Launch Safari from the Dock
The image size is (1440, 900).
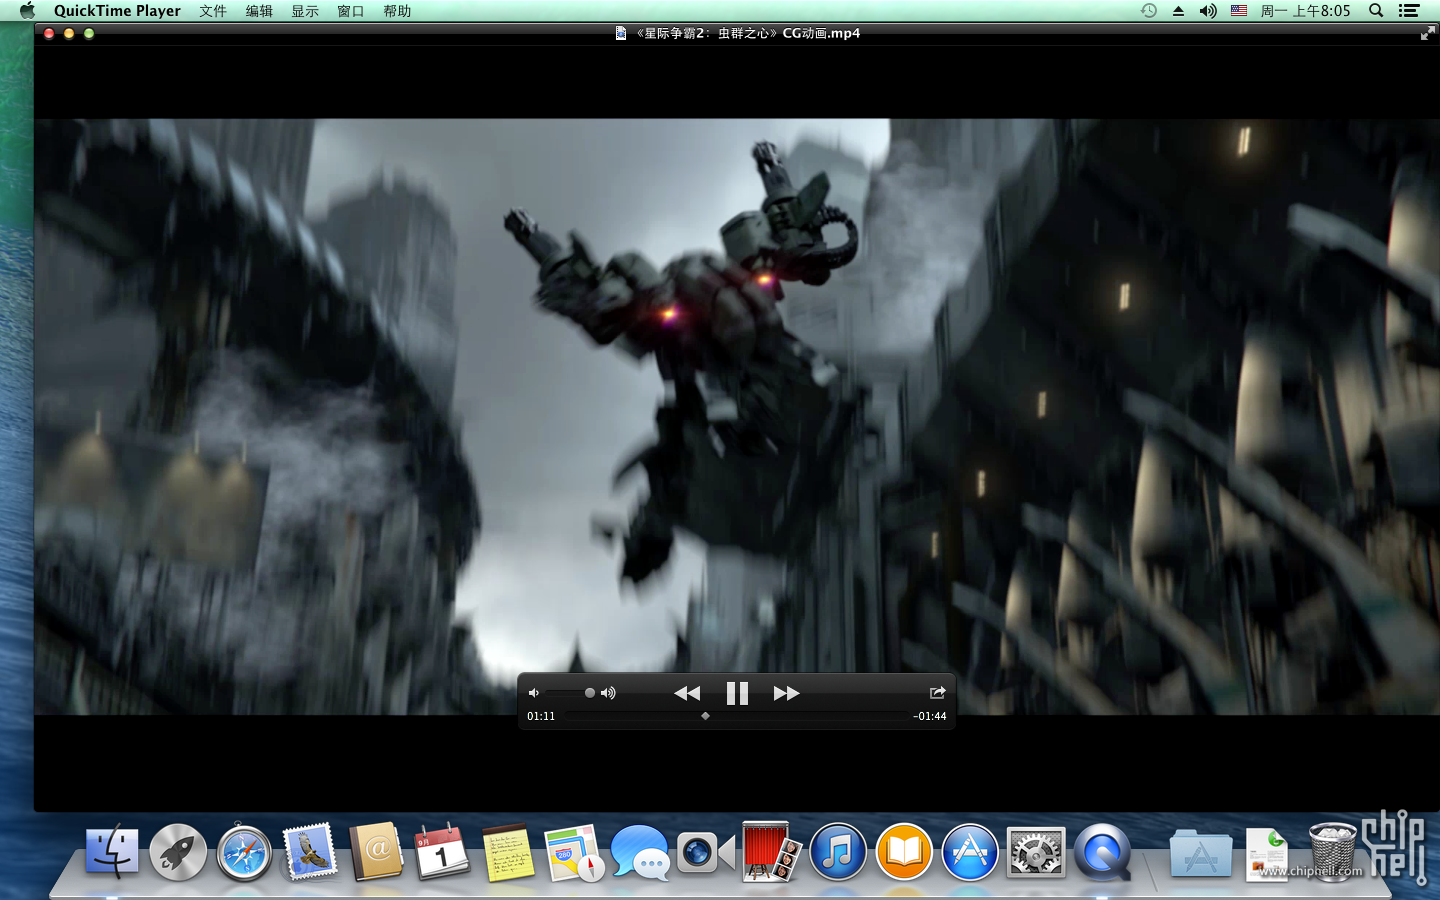point(244,852)
